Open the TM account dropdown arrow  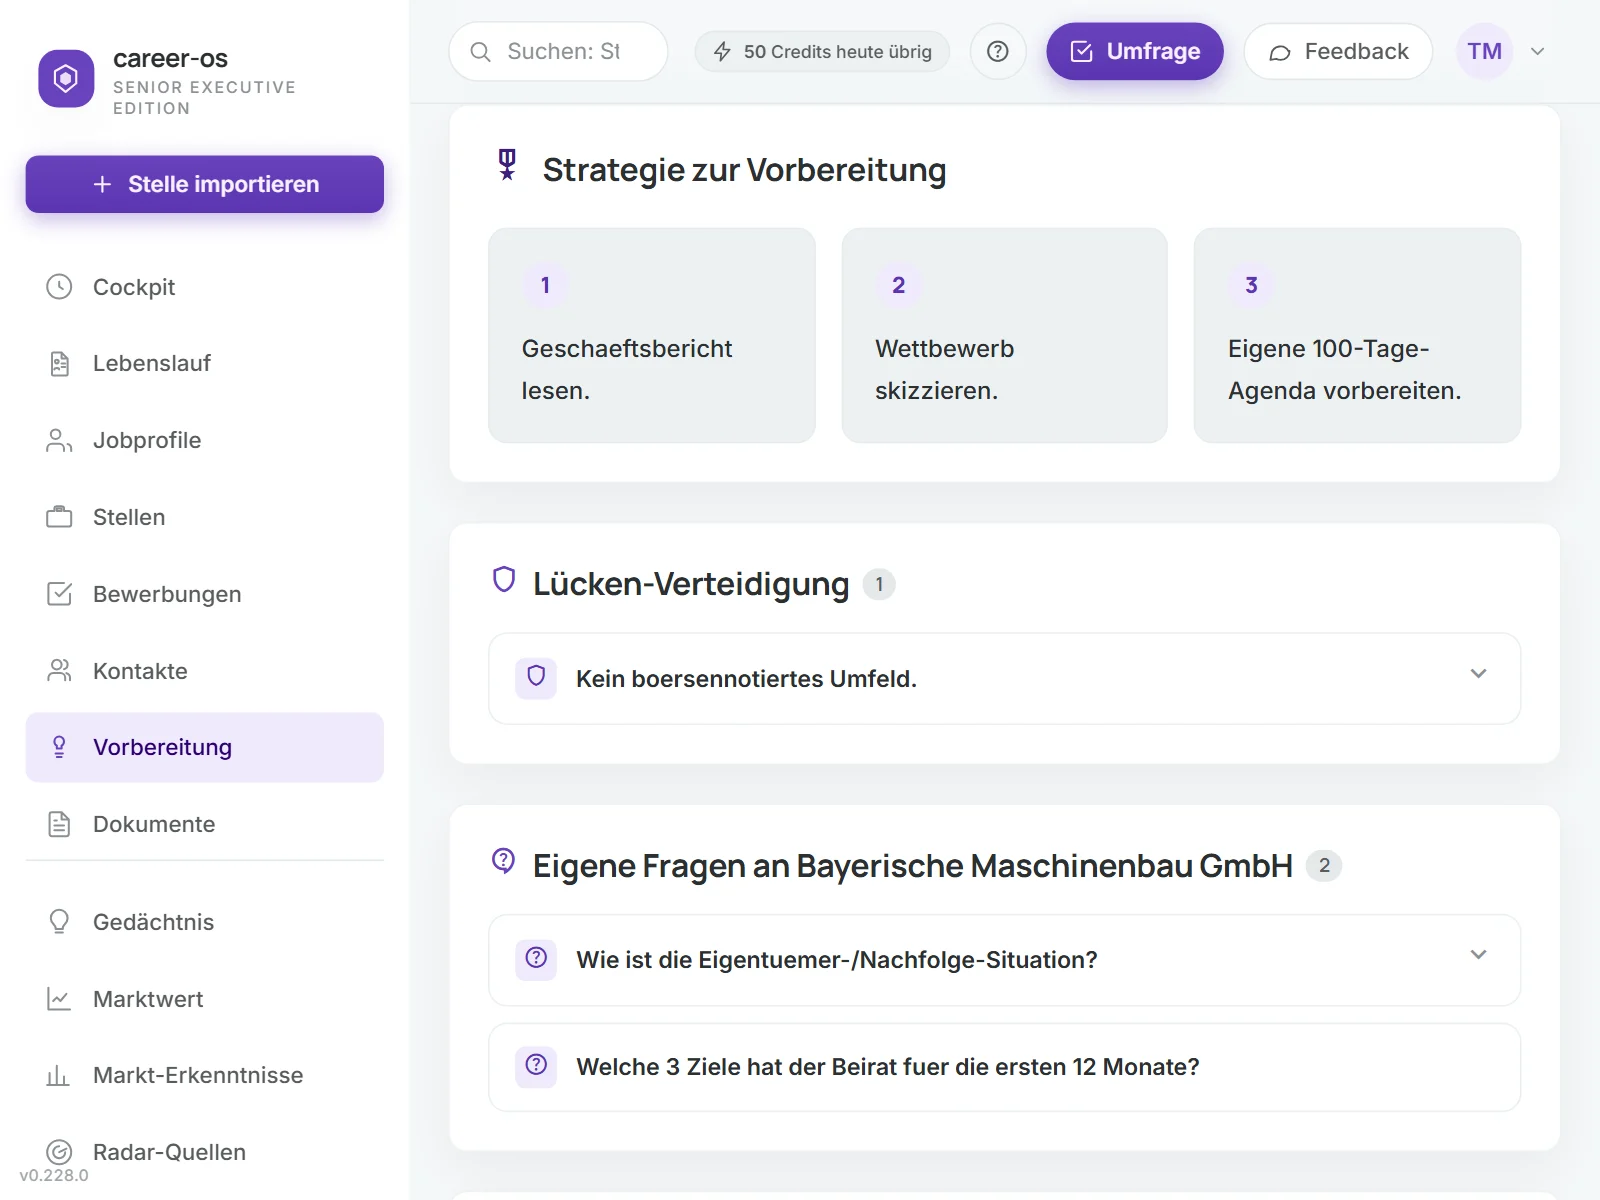pos(1538,51)
